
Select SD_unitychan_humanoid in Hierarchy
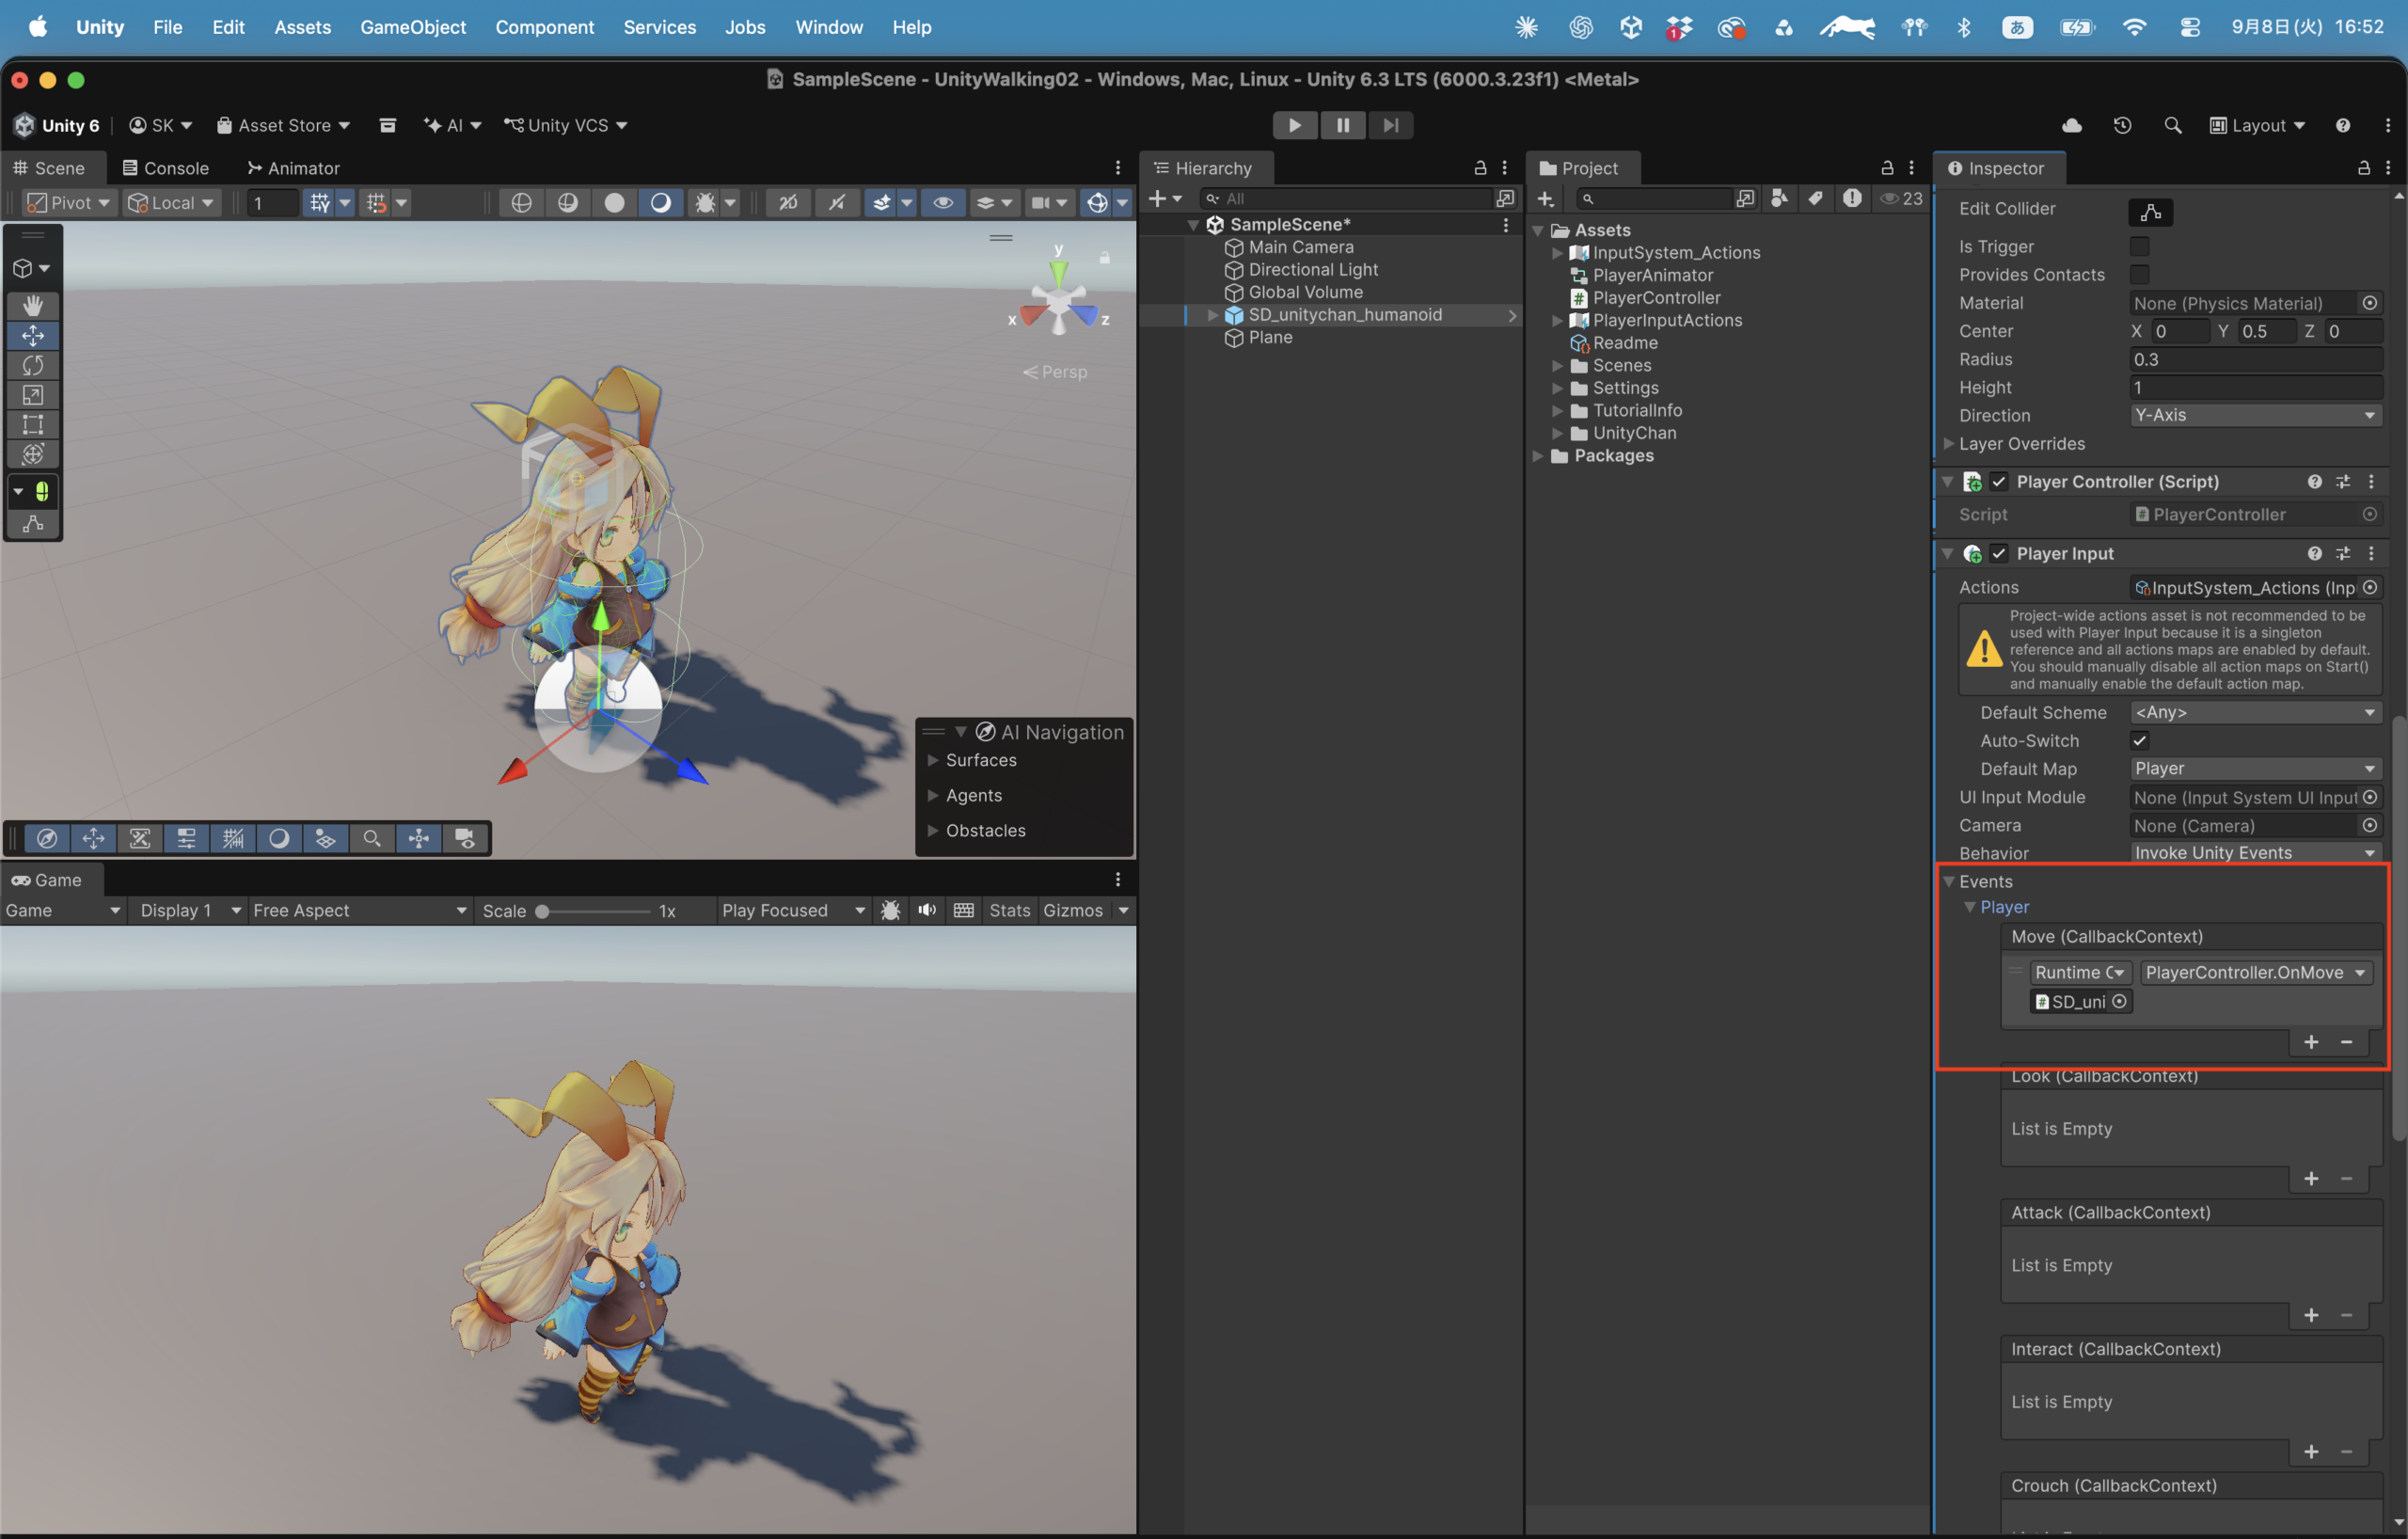tap(1344, 314)
